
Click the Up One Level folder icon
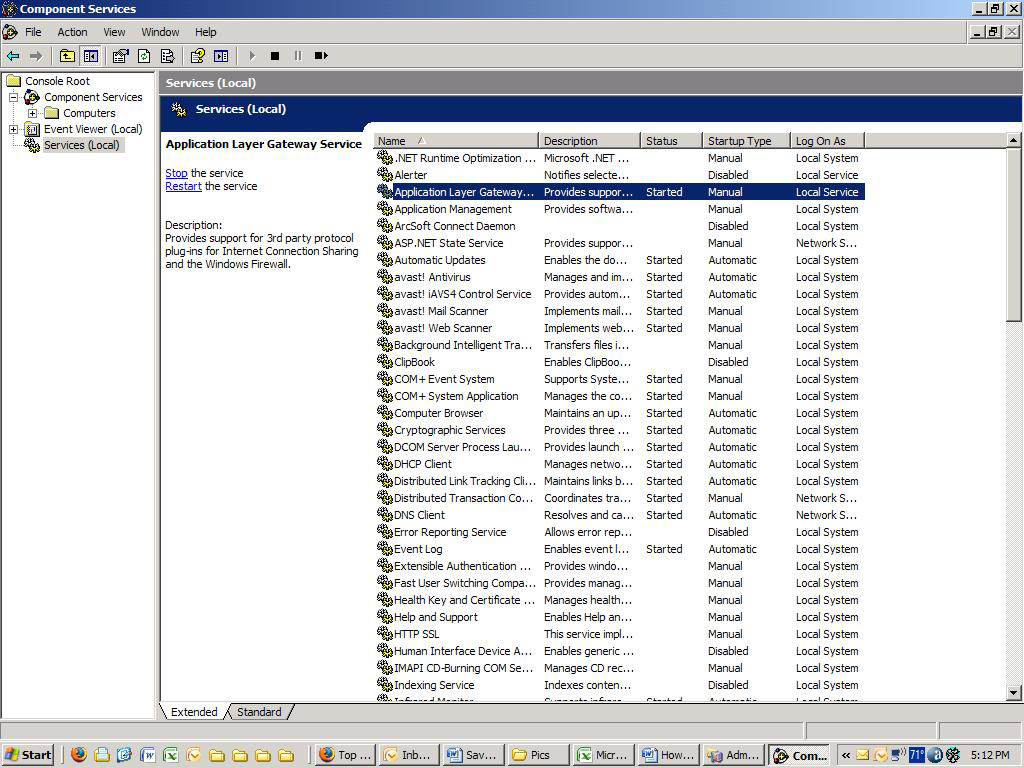[67, 56]
